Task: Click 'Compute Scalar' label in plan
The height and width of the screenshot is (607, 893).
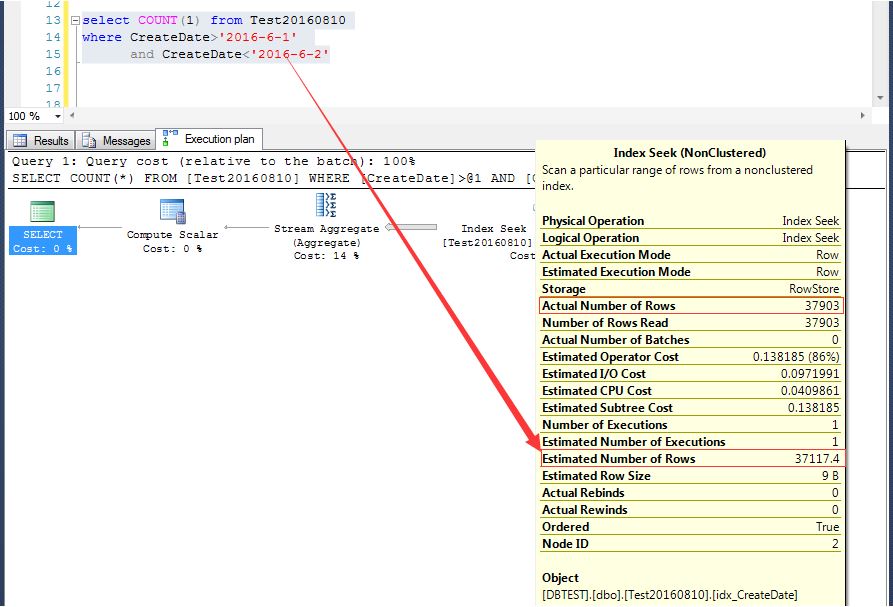Action: click(x=173, y=235)
